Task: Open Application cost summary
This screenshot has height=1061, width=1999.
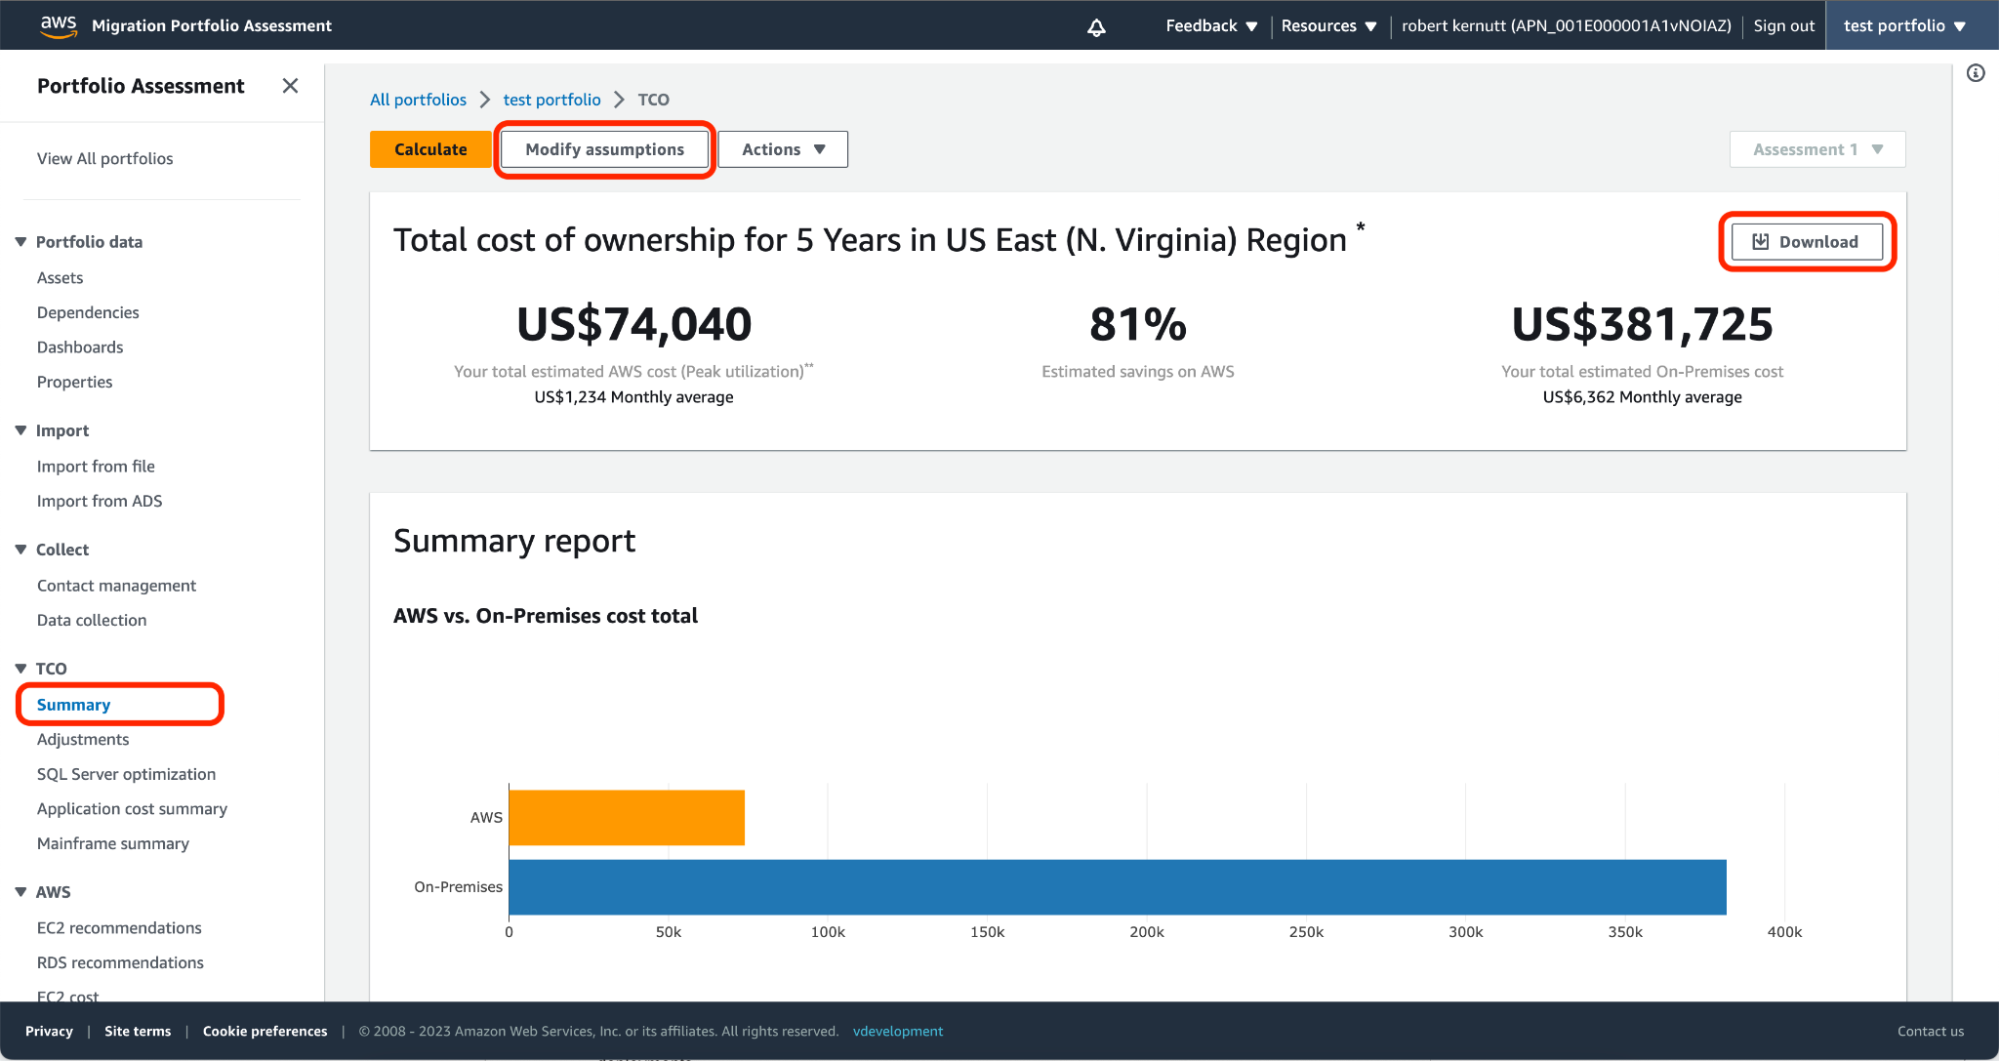Action: [132, 809]
